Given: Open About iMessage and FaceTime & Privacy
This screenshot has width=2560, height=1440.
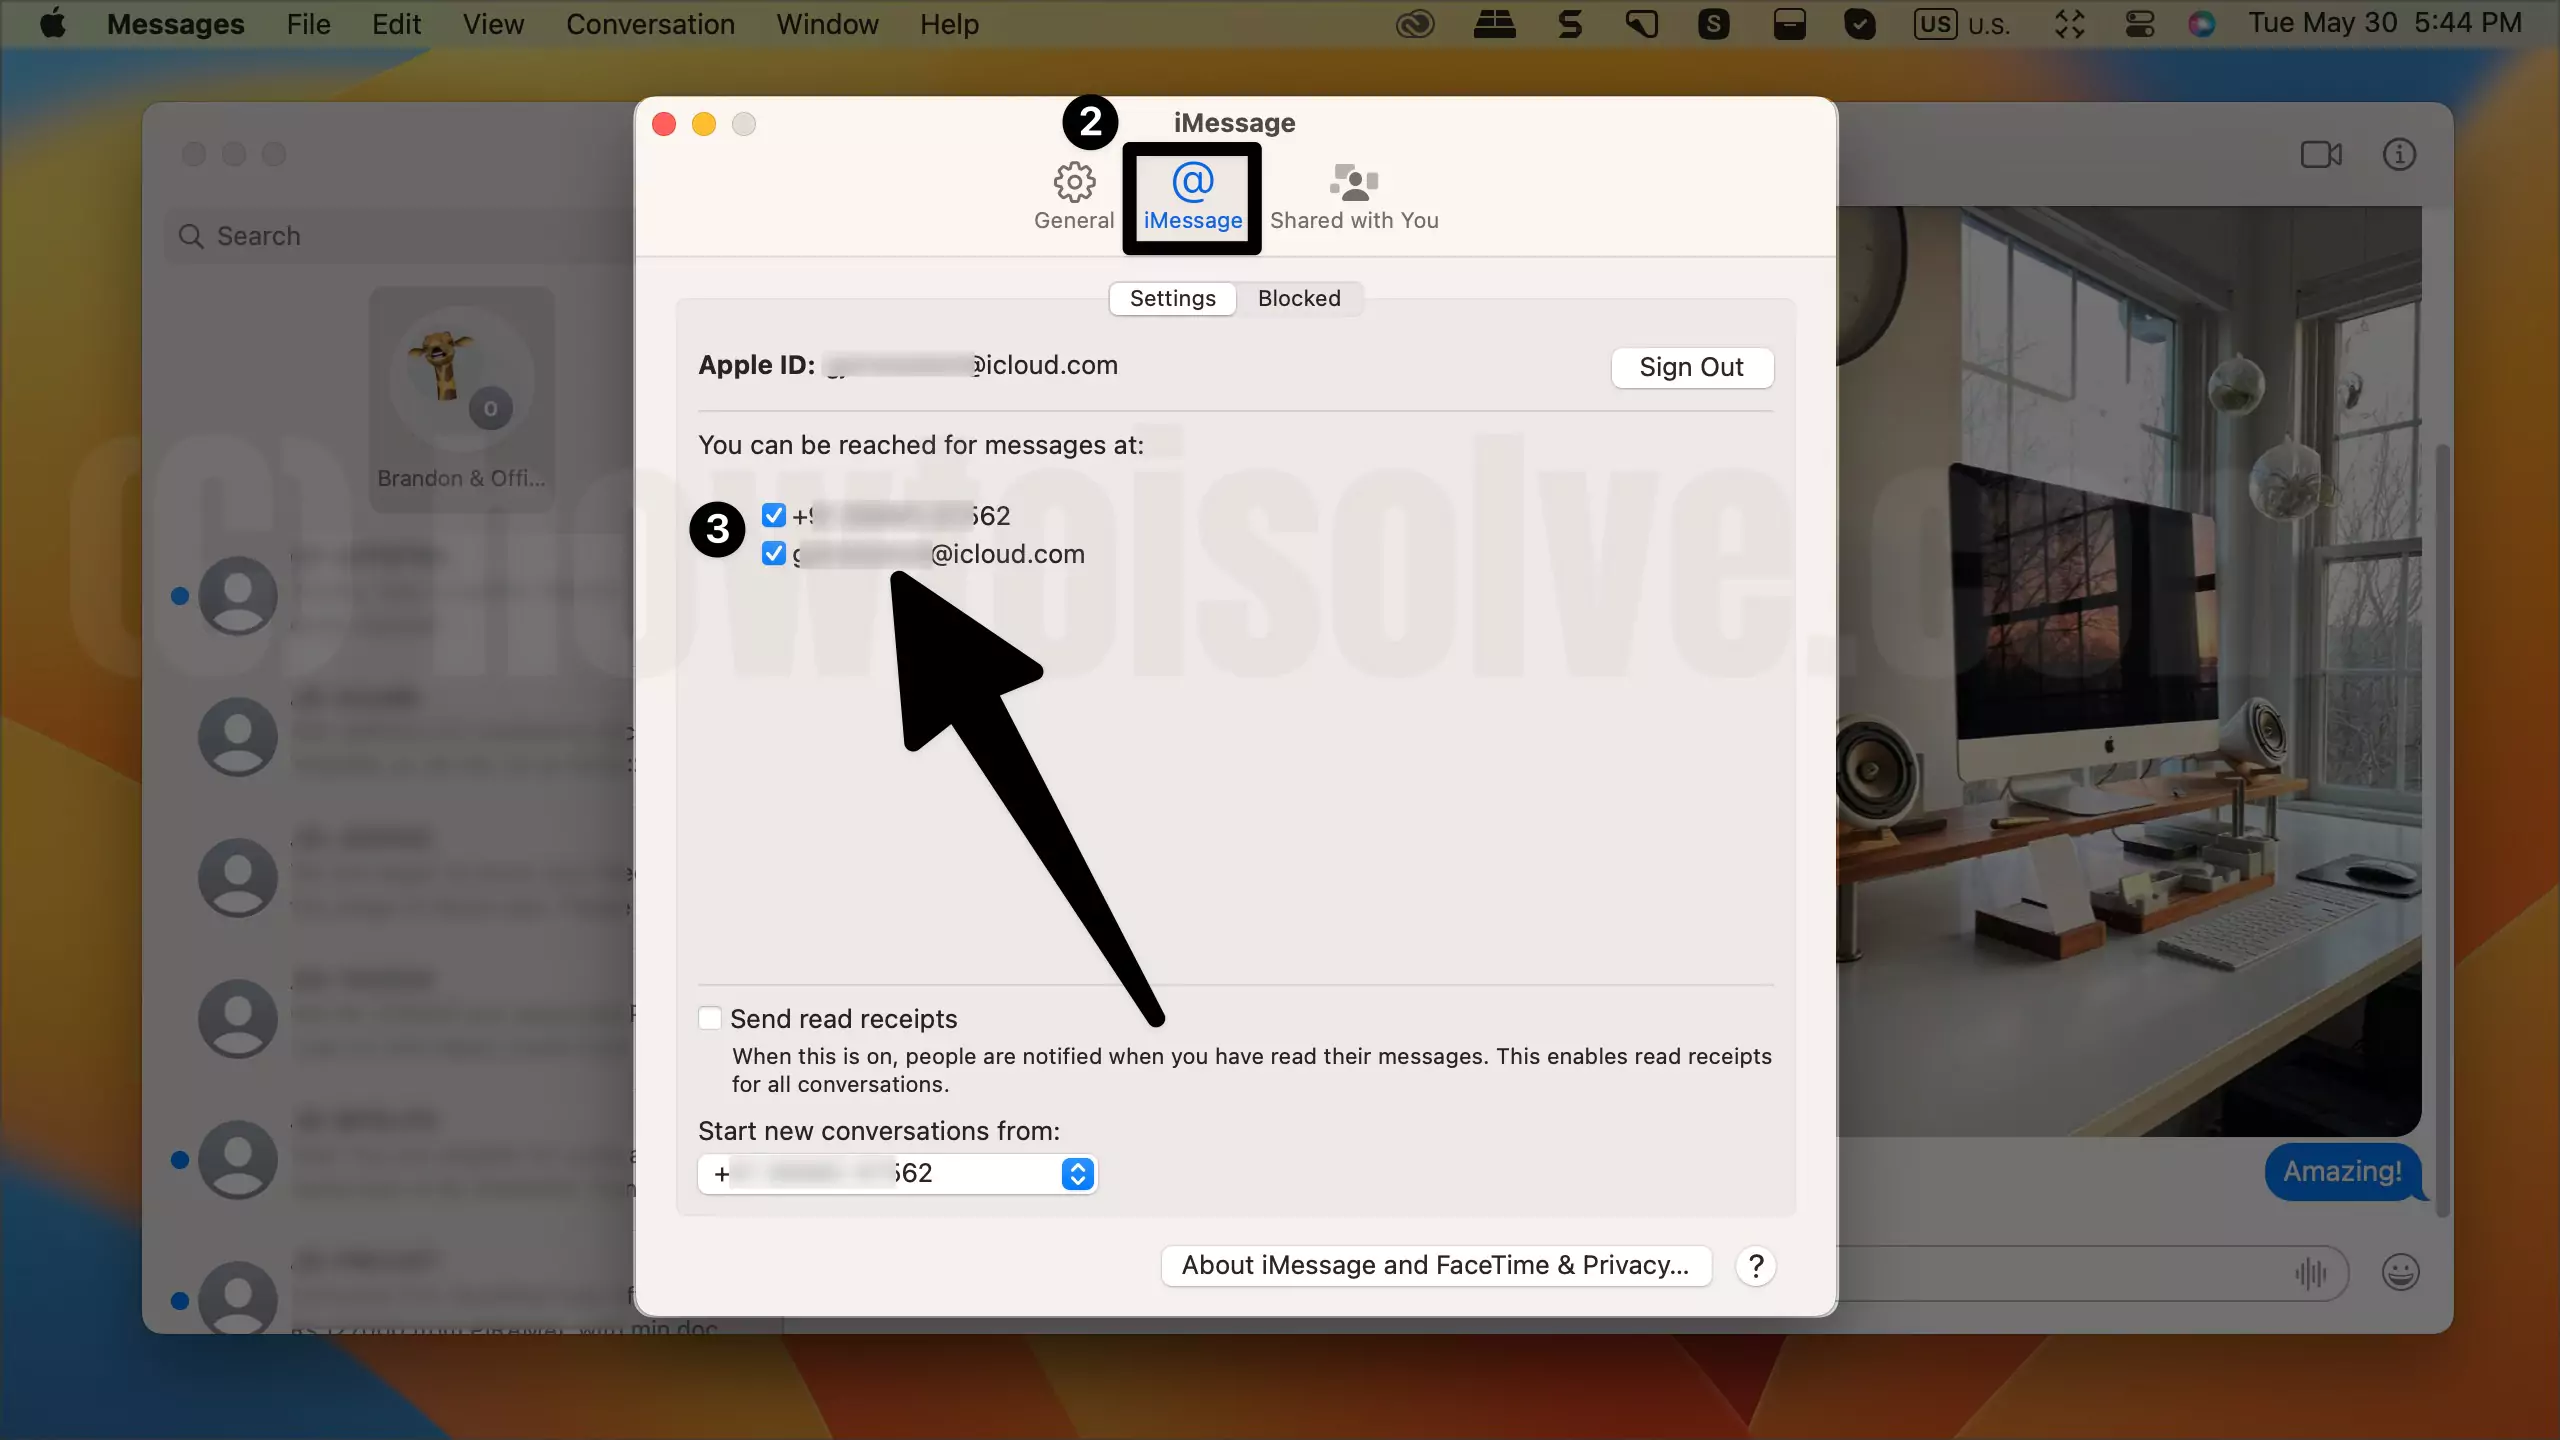Looking at the screenshot, I should pyautogui.click(x=1435, y=1265).
